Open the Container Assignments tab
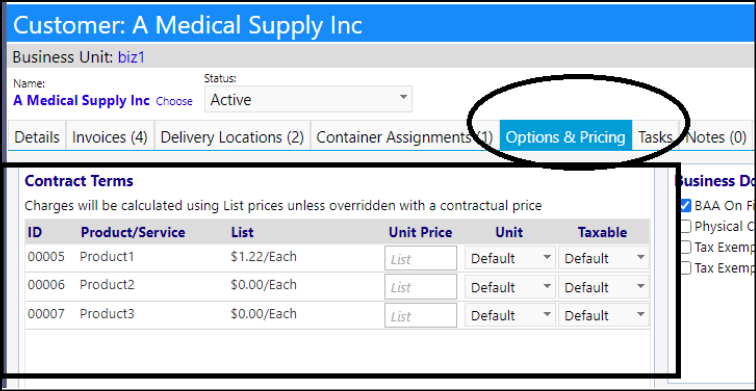Image resolution: width=756 pixels, height=391 pixels. pos(405,137)
